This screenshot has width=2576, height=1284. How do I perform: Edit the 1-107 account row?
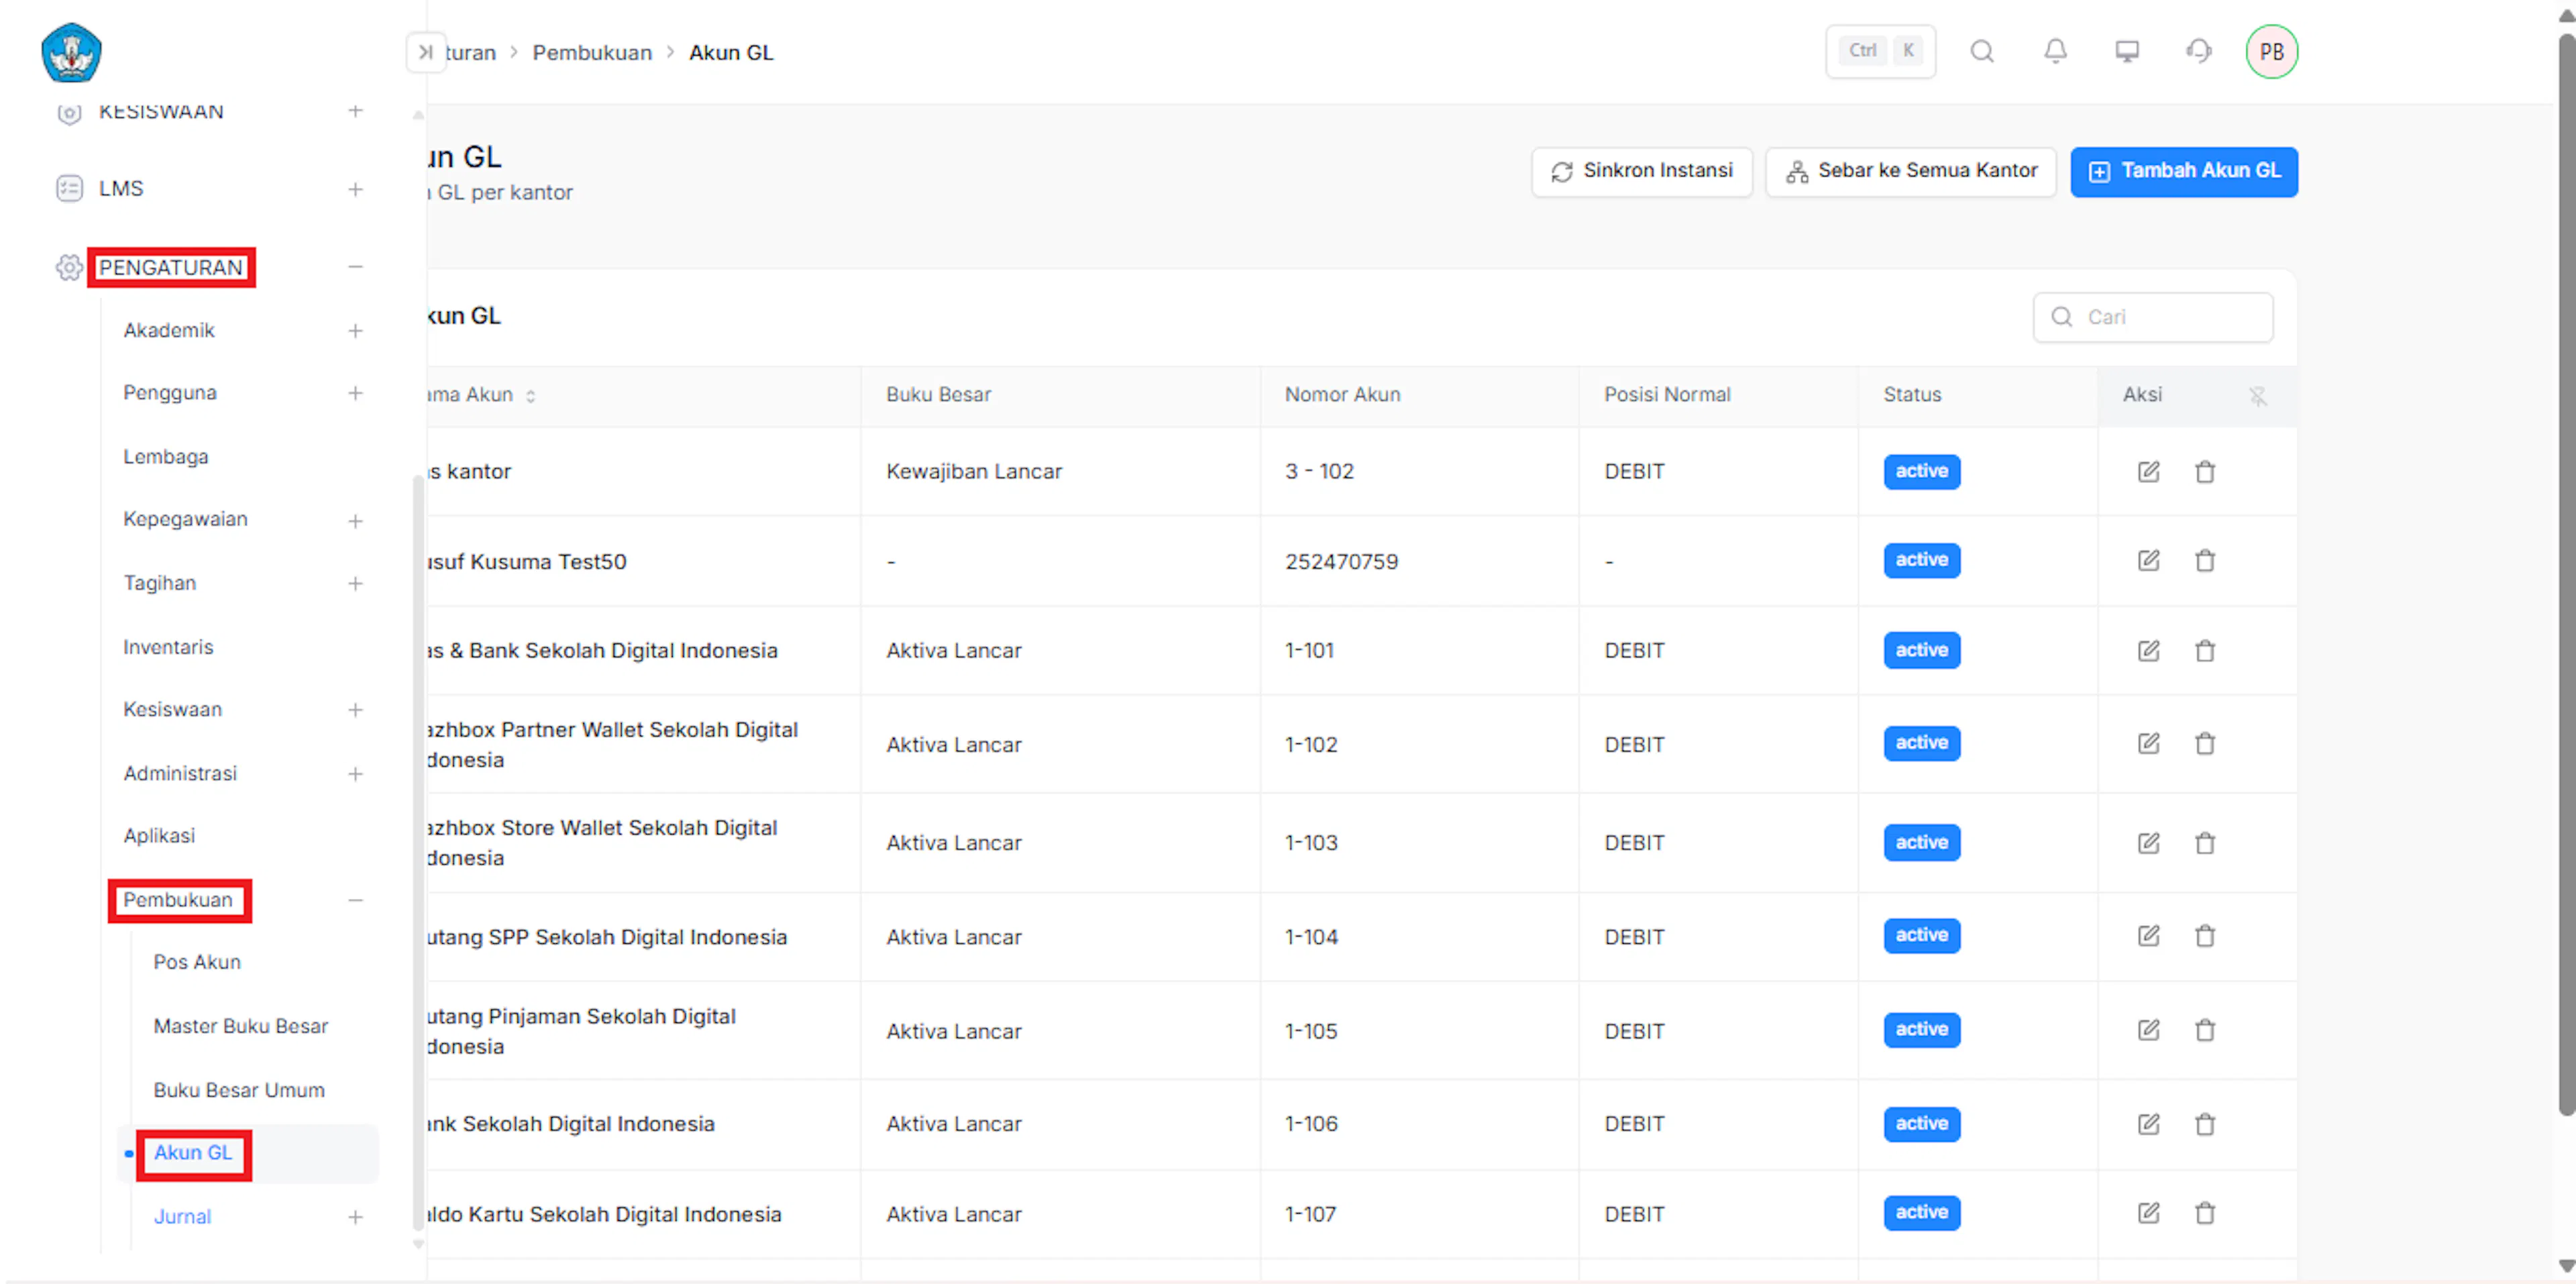pos(2148,1213)
